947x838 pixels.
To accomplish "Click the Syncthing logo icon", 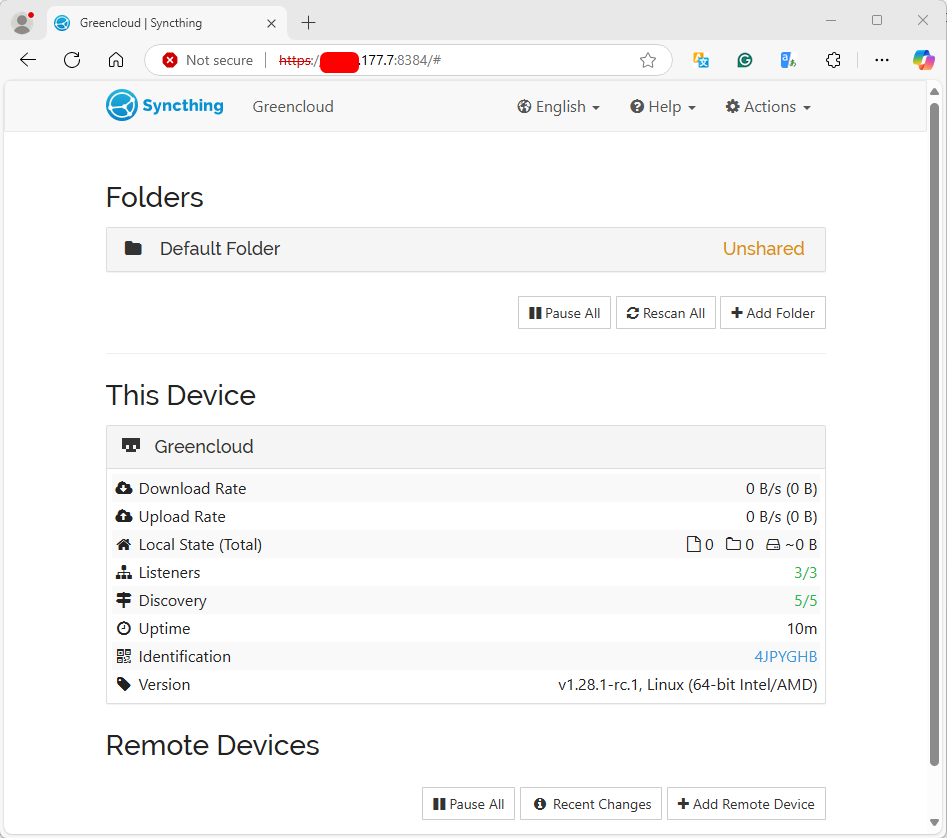I will point(121,106).
